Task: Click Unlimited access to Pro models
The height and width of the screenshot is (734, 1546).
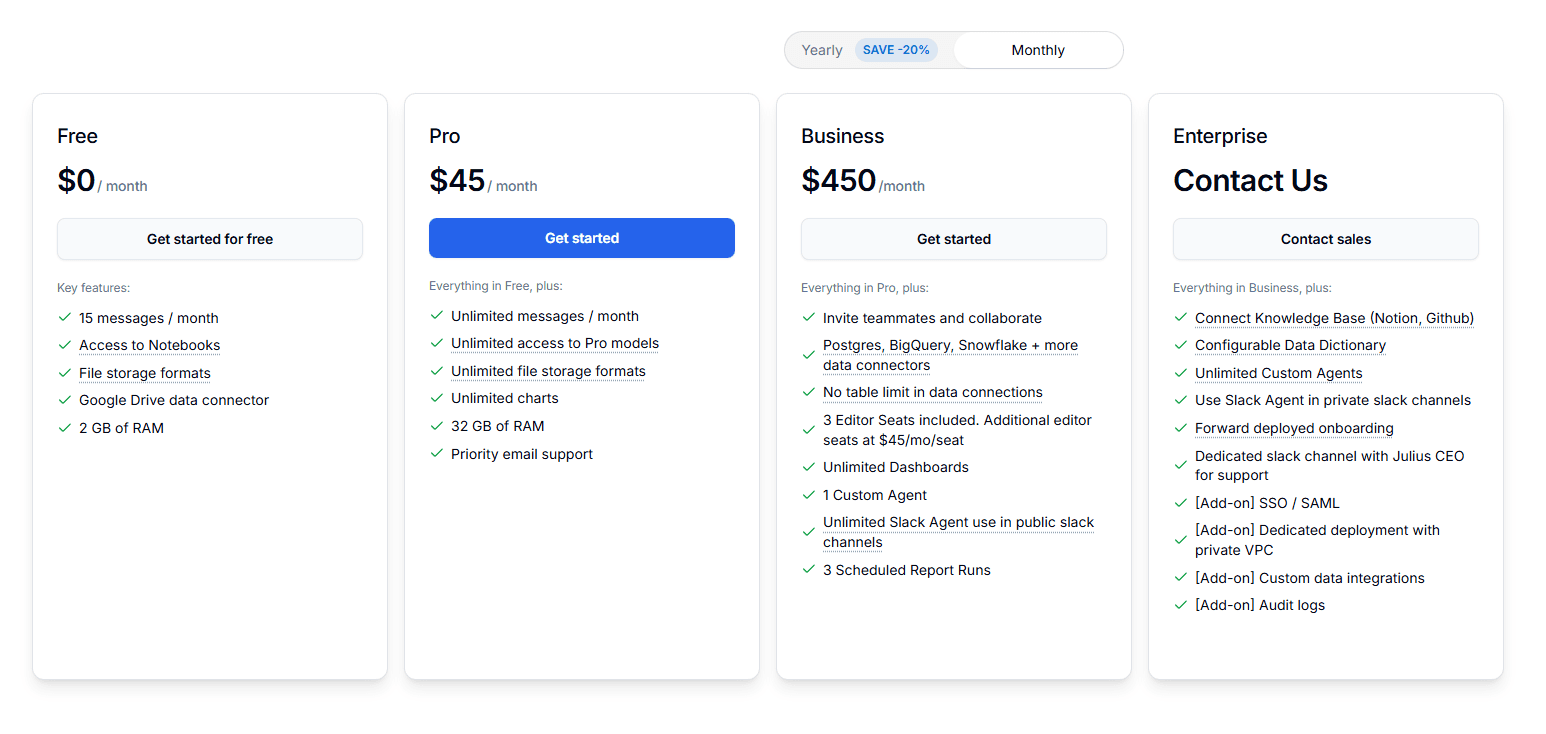Action: point(555,343)
